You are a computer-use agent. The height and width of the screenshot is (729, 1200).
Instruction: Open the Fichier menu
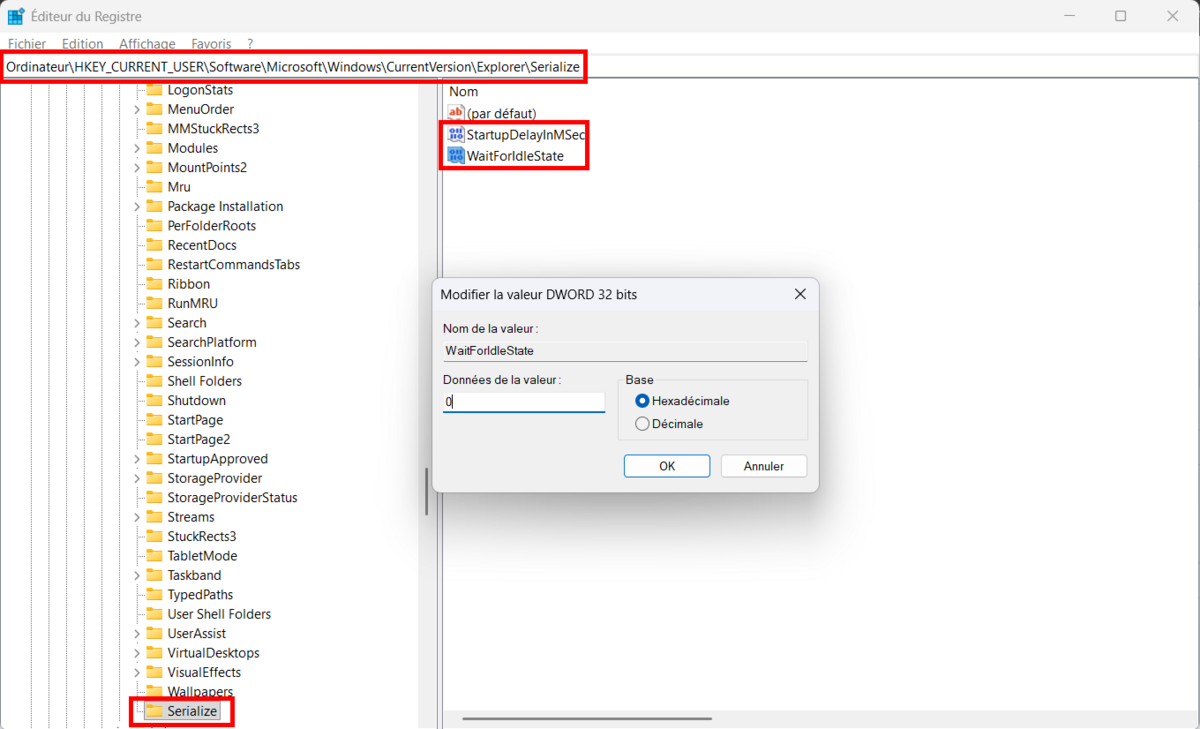(x=27, y=44)
